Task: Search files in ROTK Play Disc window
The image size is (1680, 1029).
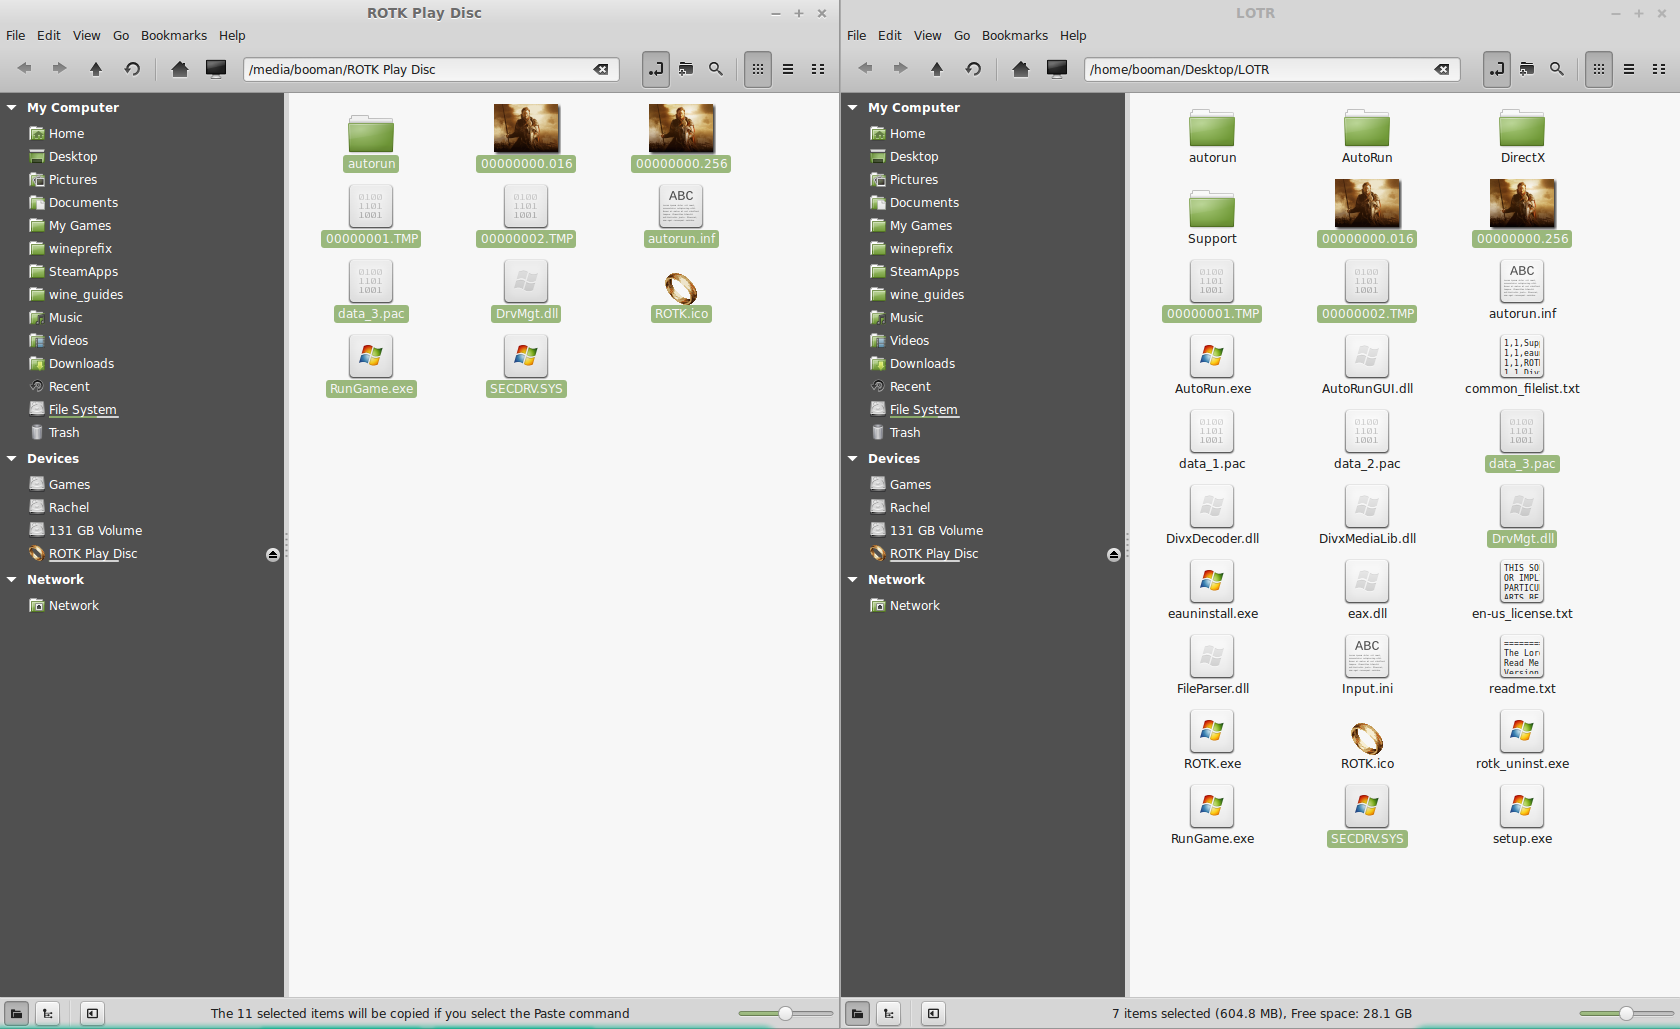Action: click(716, 69)
